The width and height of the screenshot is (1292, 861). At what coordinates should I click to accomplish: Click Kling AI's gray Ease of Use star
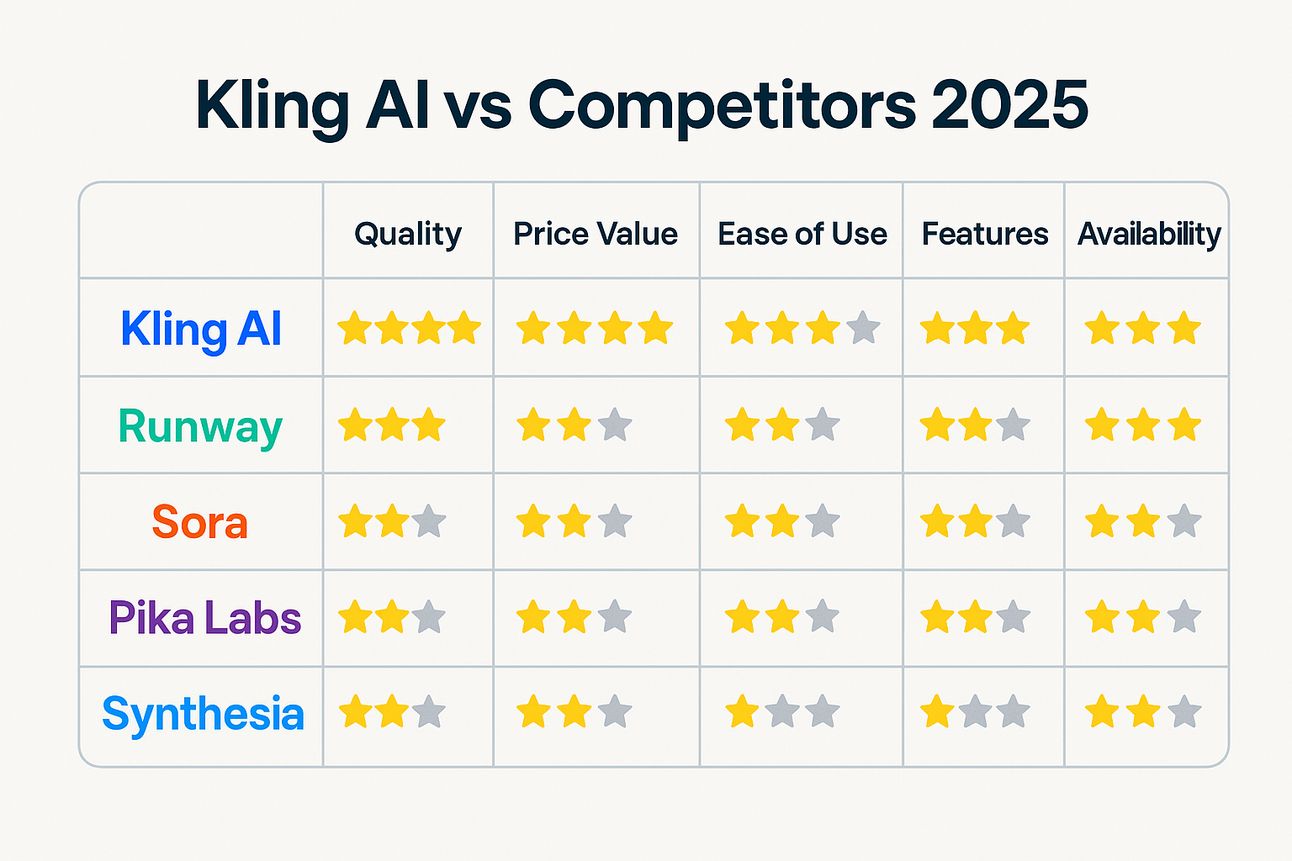[863, 328]
